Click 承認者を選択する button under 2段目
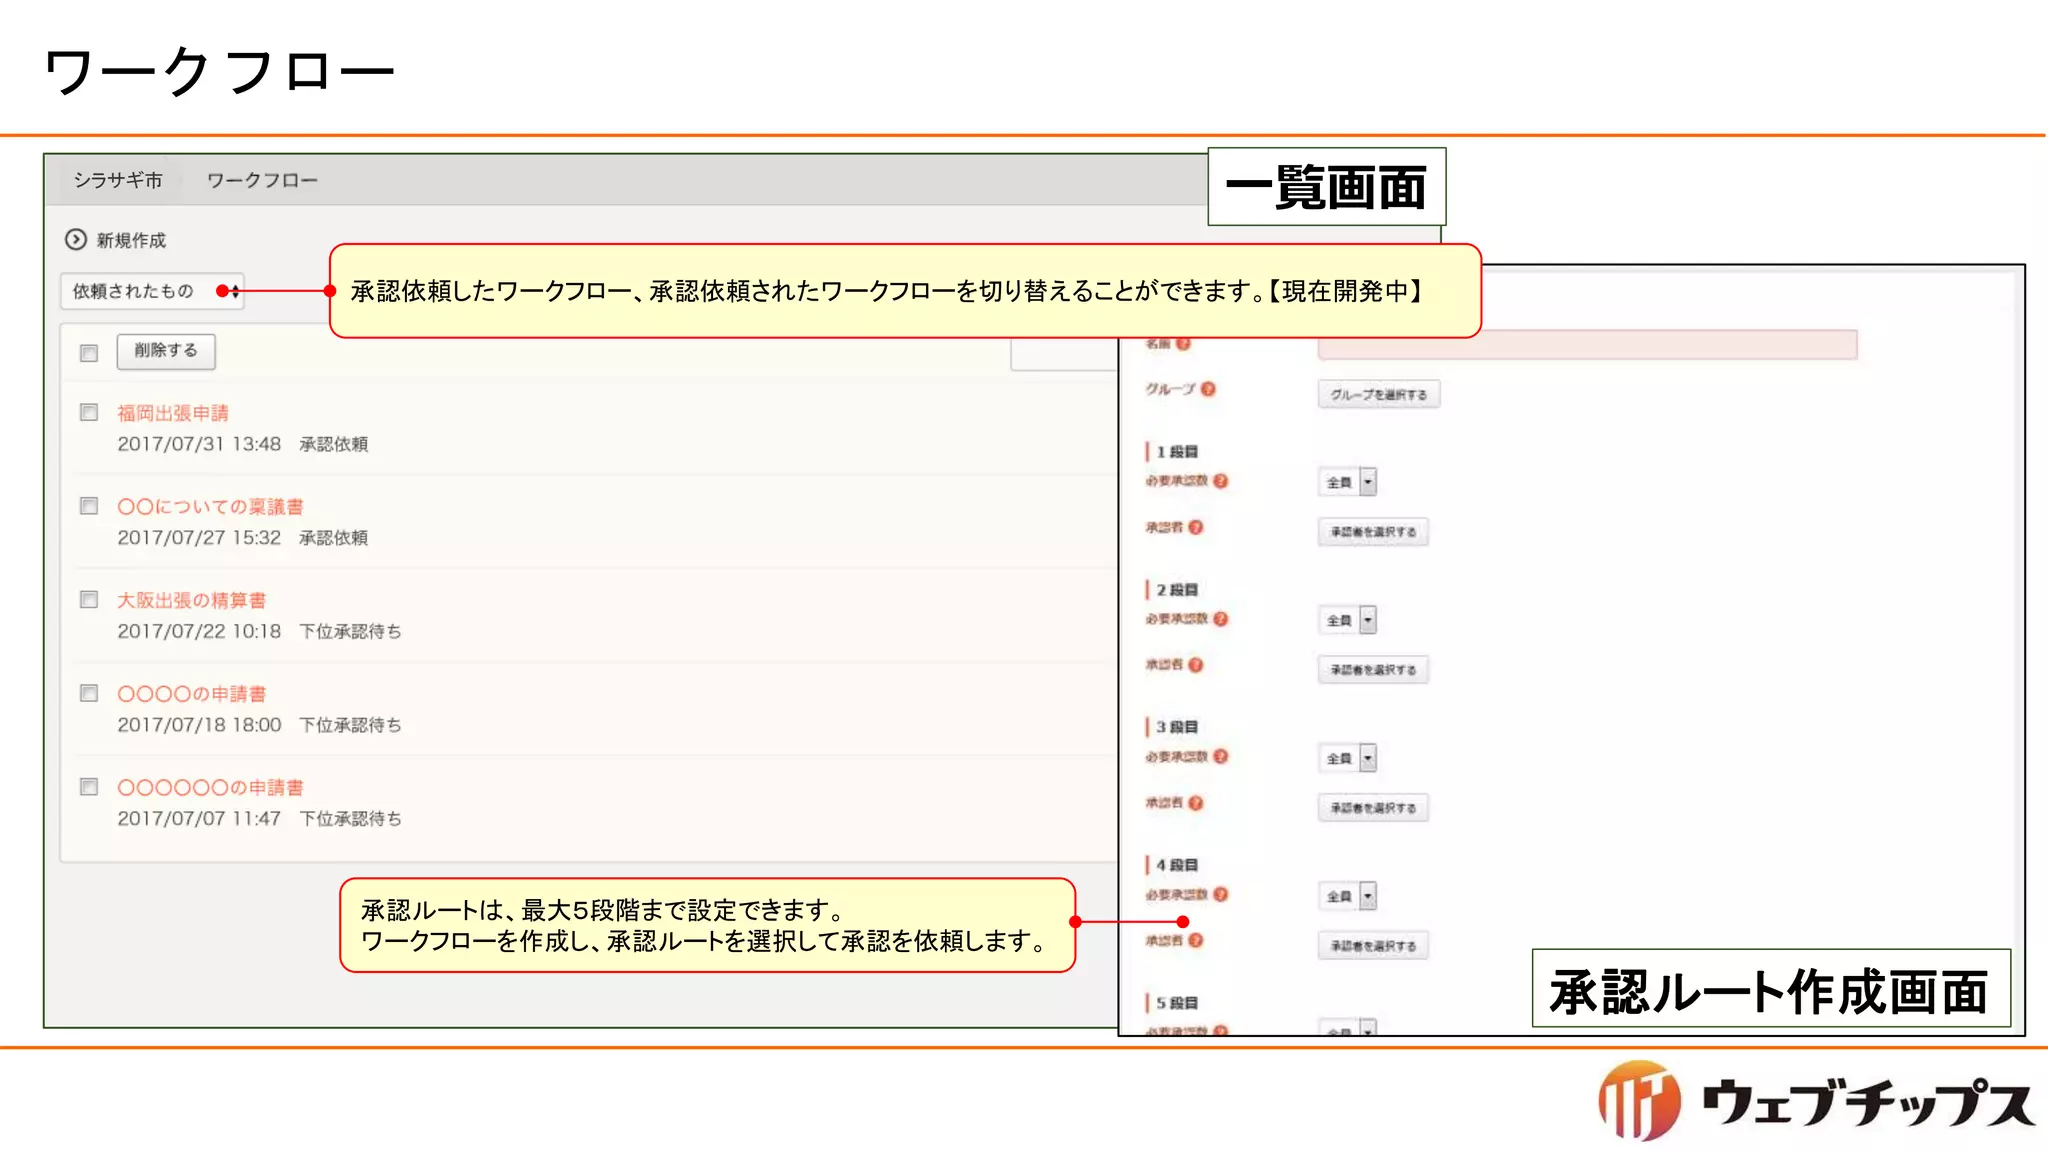The height and width of the screenshot is (1152, 2048). point(1373,670)
